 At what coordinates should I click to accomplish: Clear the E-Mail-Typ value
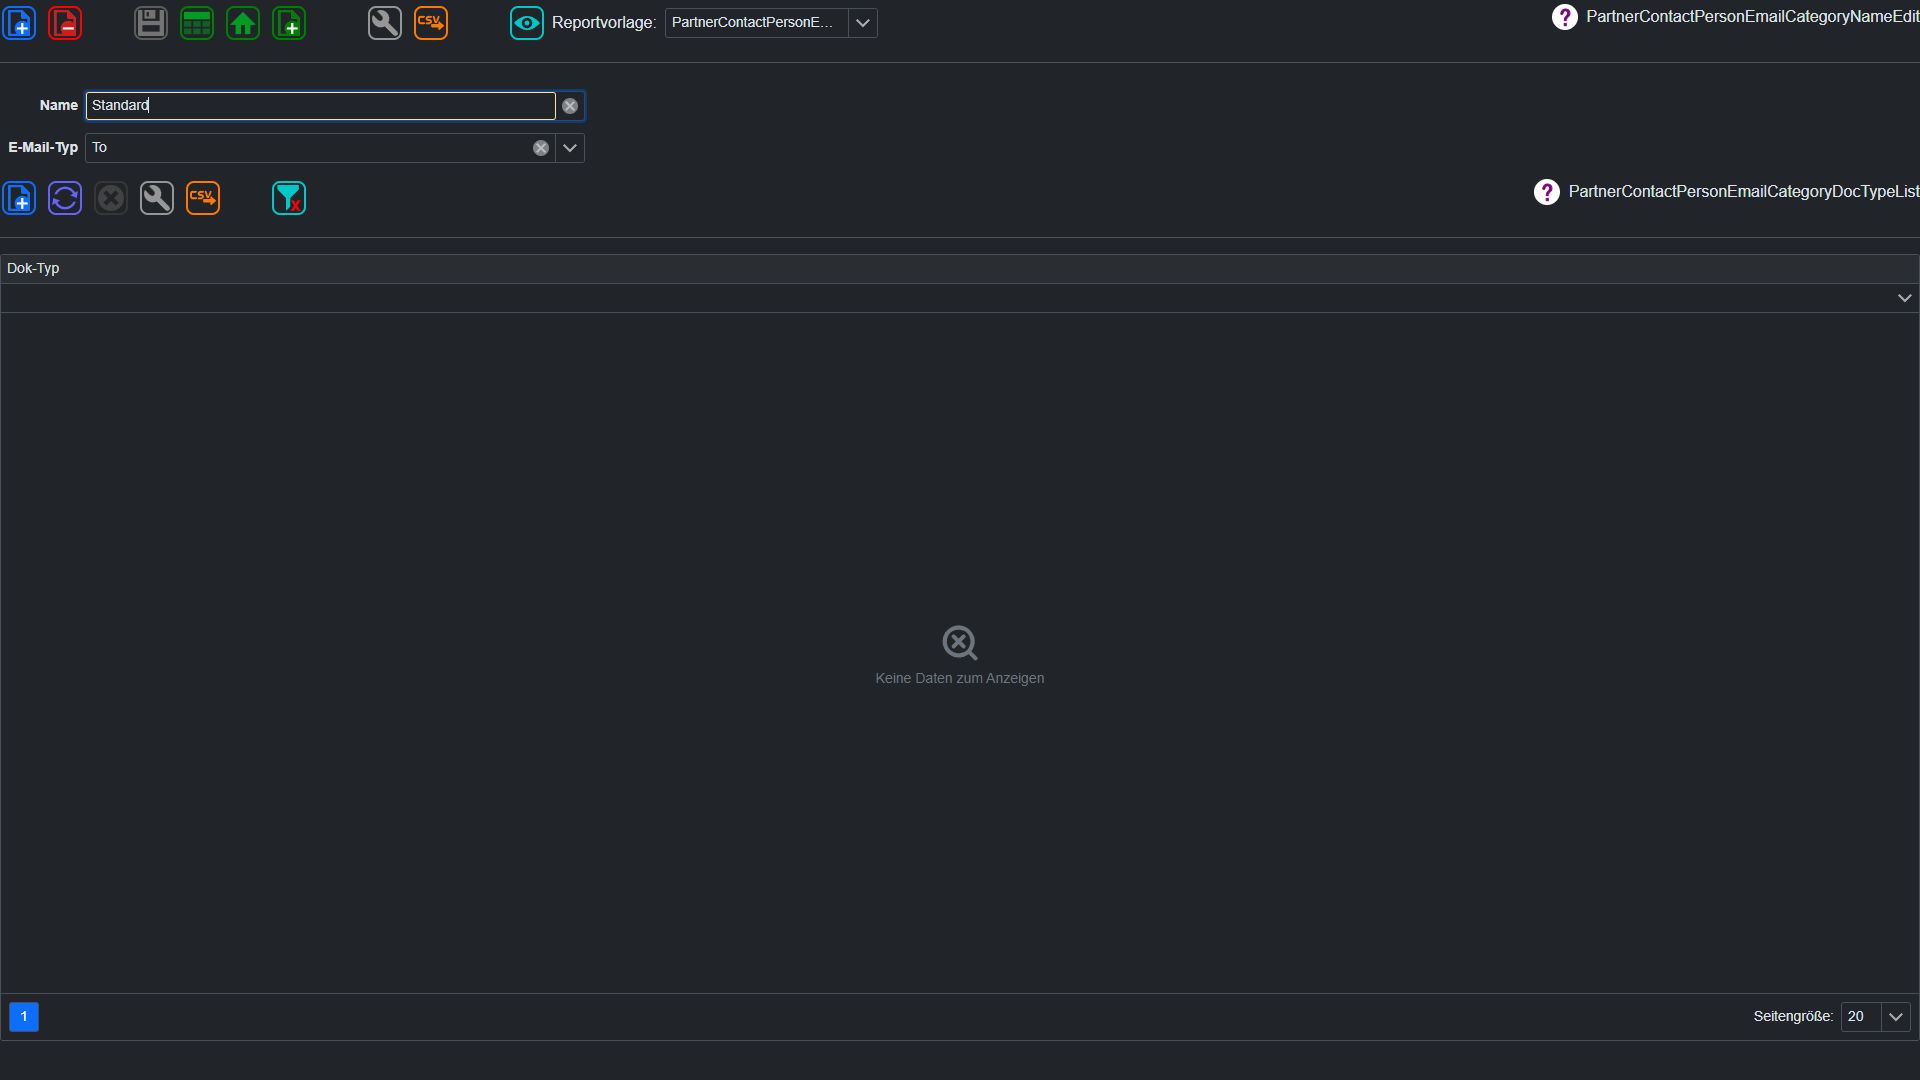point(541,148)
